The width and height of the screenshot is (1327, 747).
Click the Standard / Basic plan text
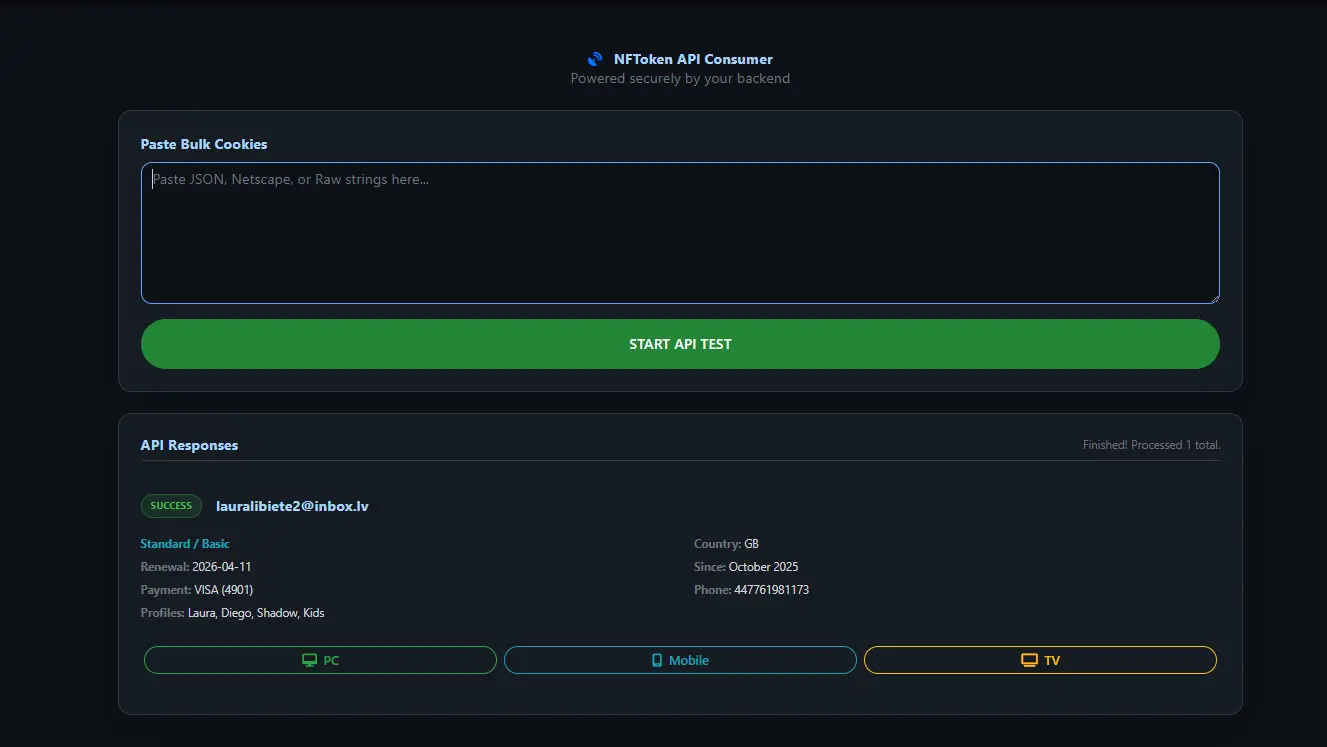click(x=185, y=544)
